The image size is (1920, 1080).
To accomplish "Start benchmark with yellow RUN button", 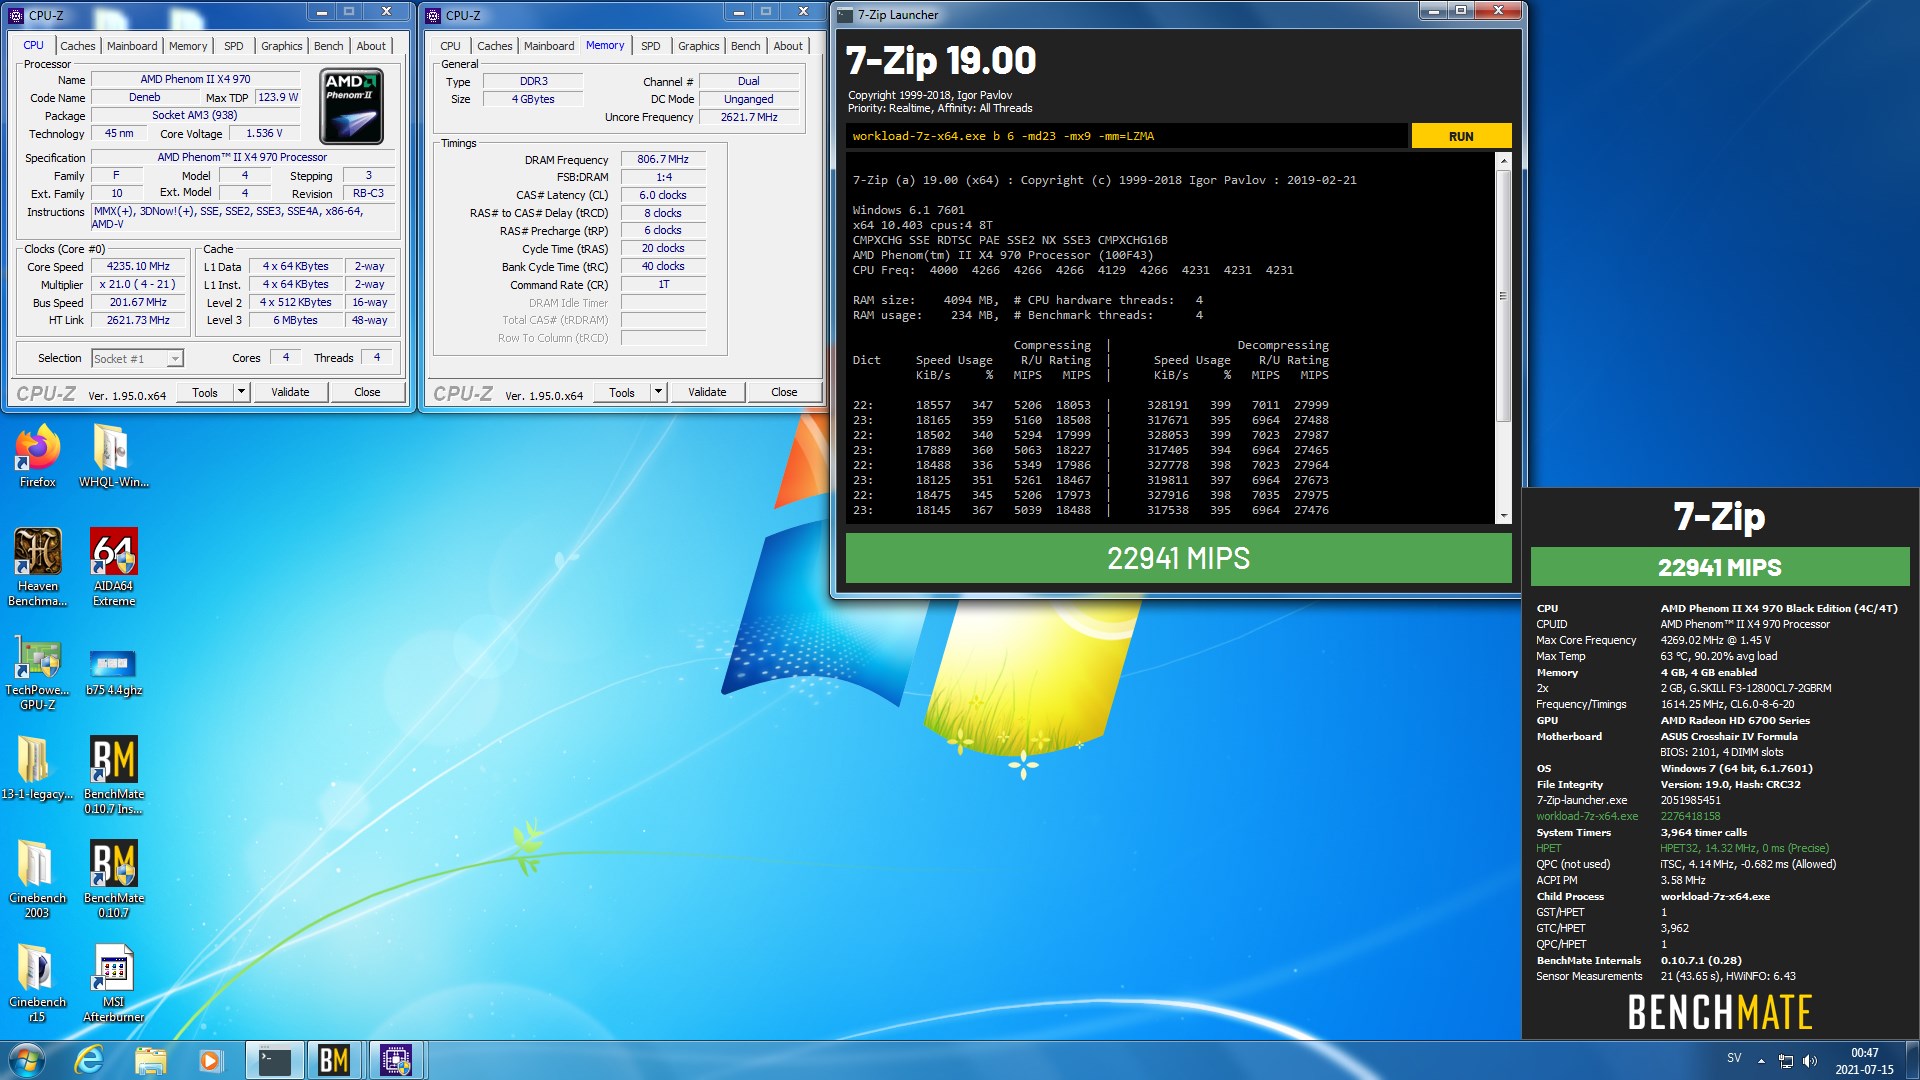I will coord(1461,136).
